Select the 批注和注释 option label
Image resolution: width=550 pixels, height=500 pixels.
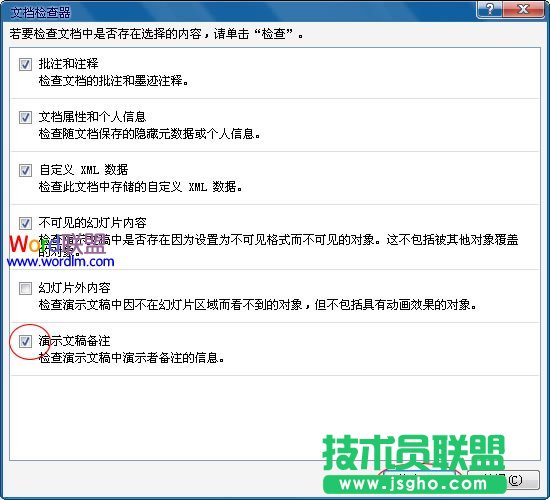click(x=68, y=64)
